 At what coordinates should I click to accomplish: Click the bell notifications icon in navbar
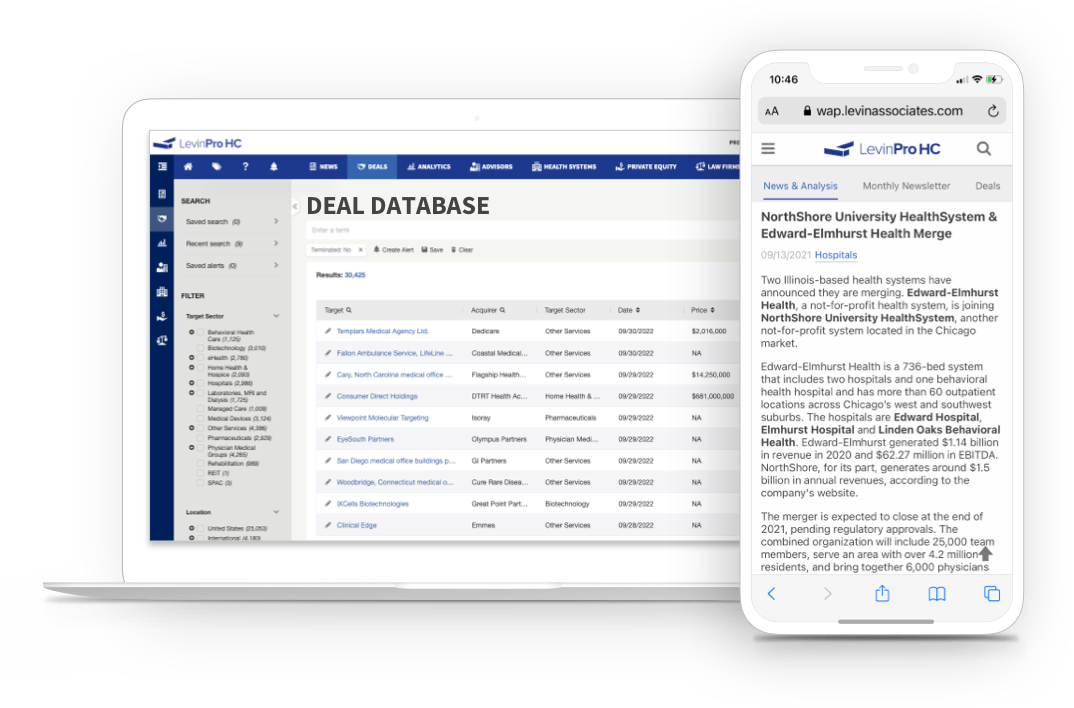[x=274, y=166]
